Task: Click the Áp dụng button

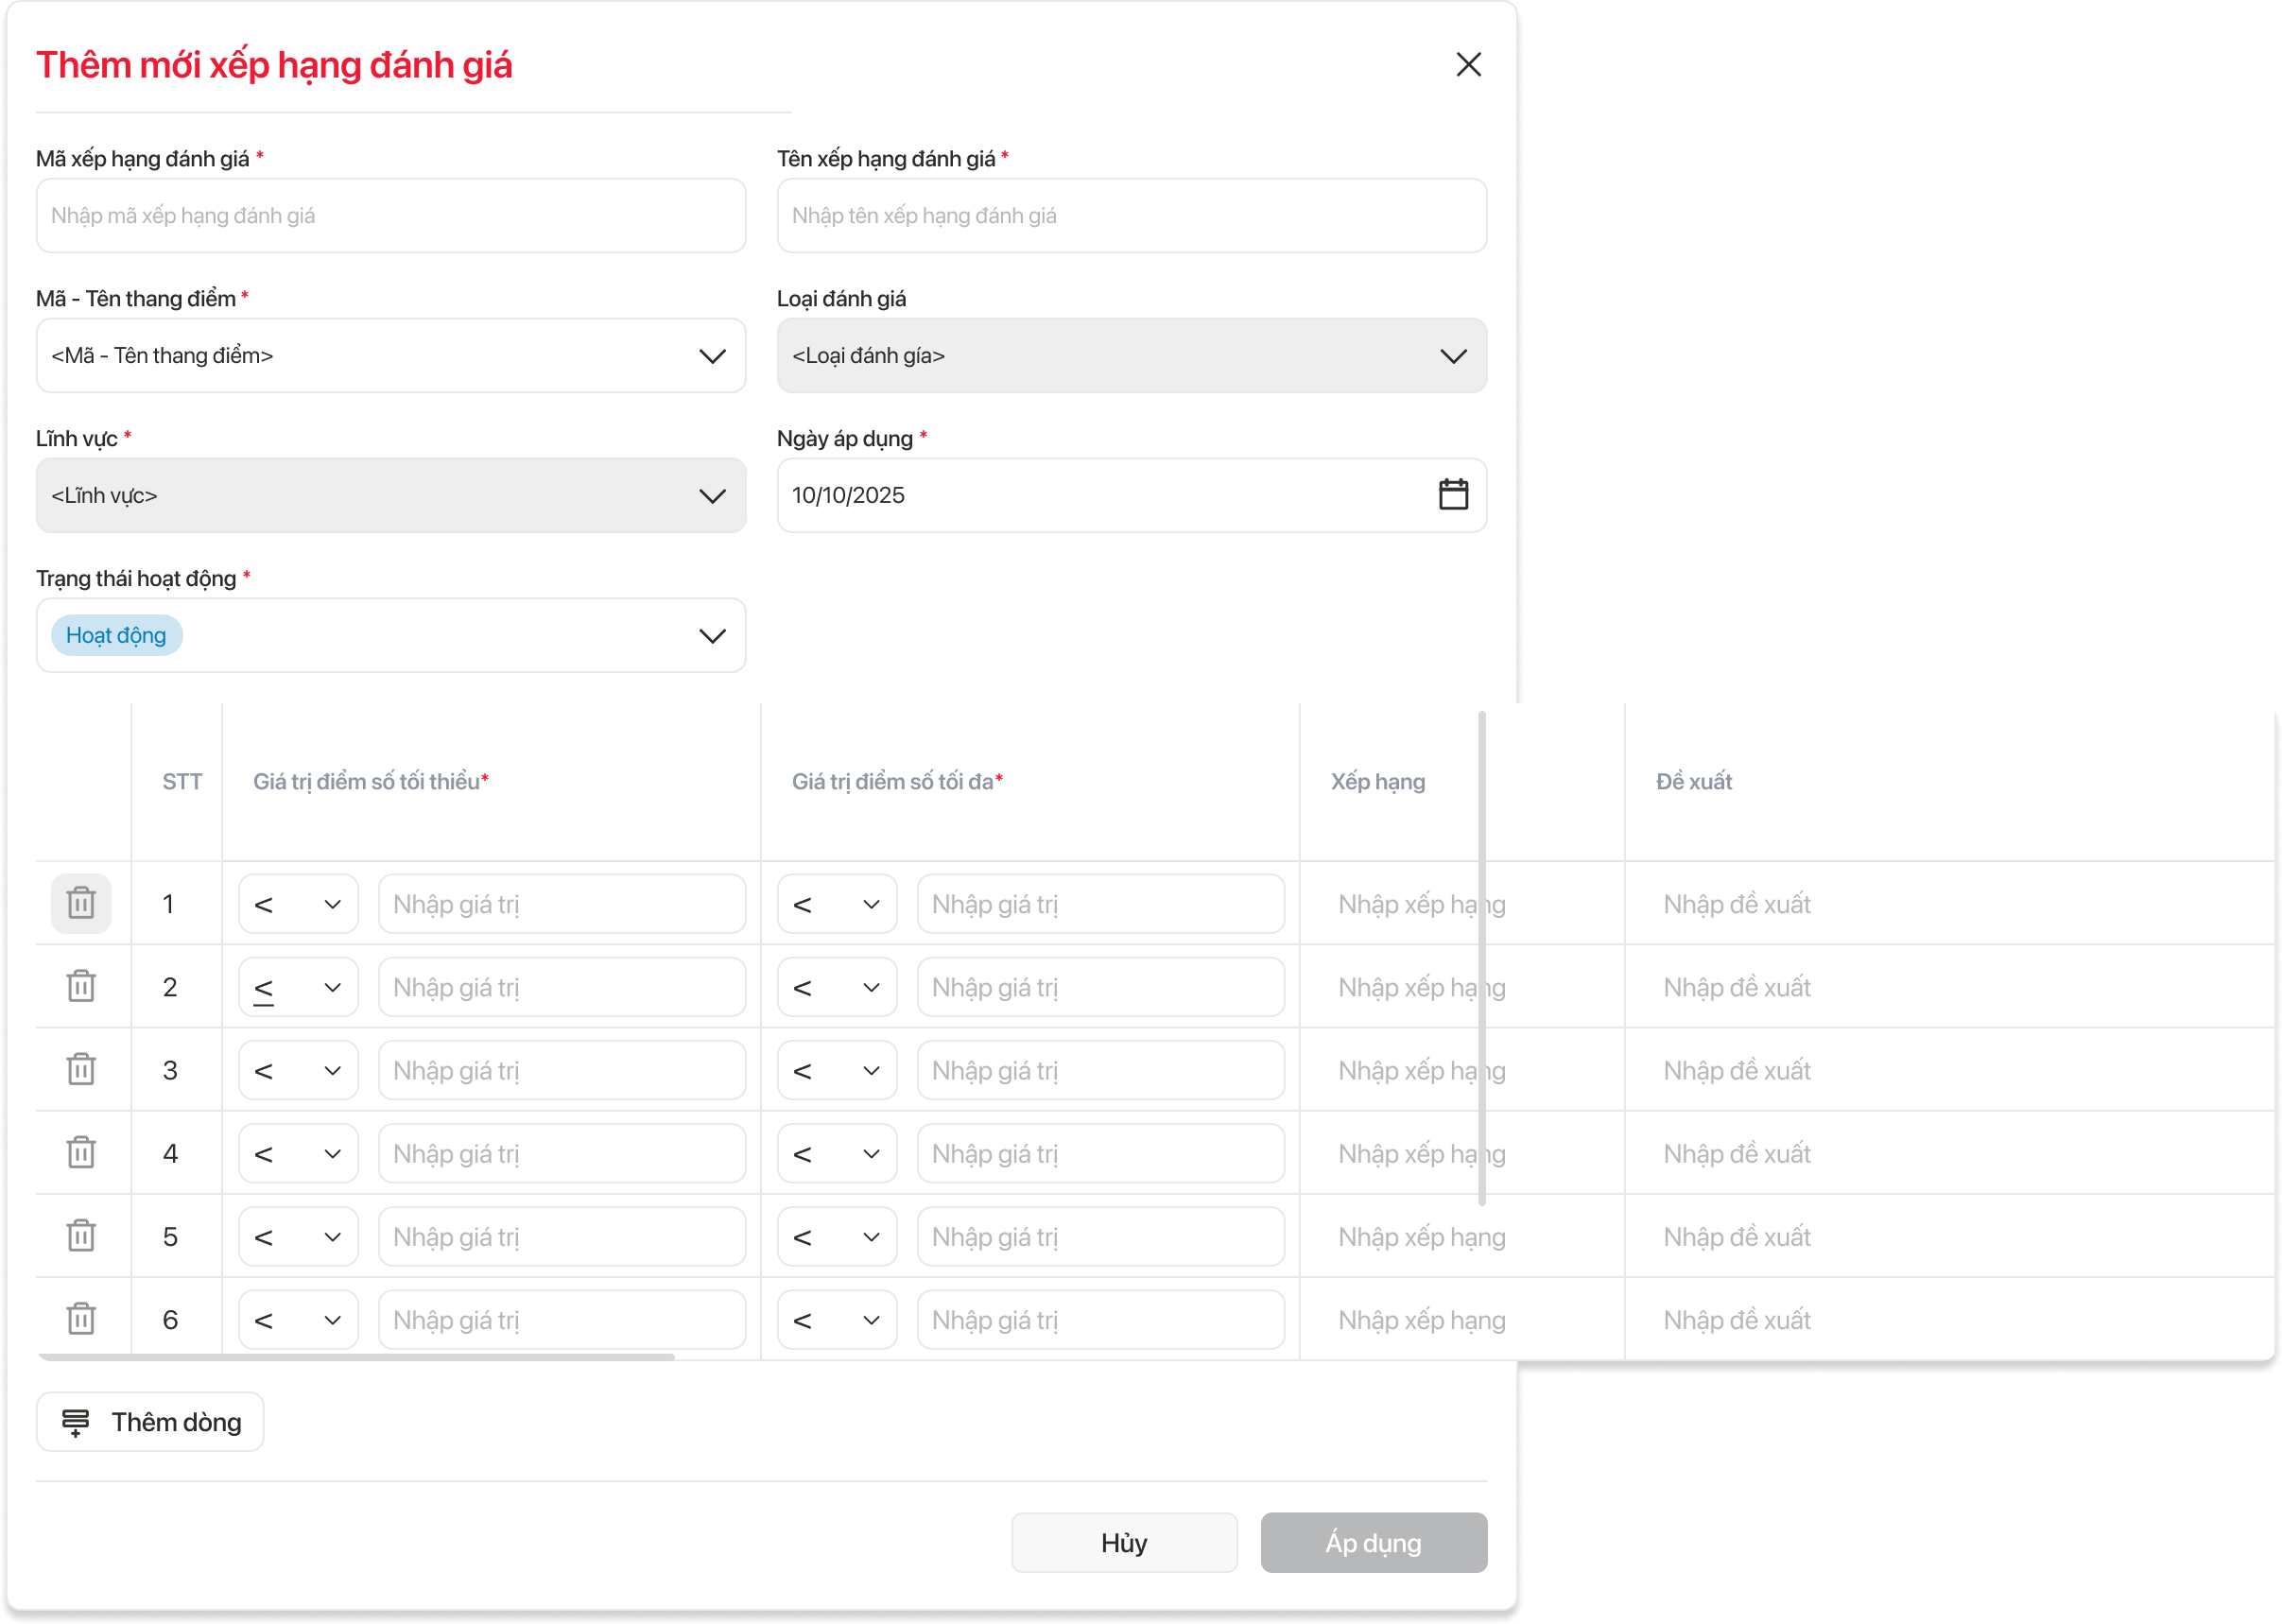Action: [1373, 1542]
